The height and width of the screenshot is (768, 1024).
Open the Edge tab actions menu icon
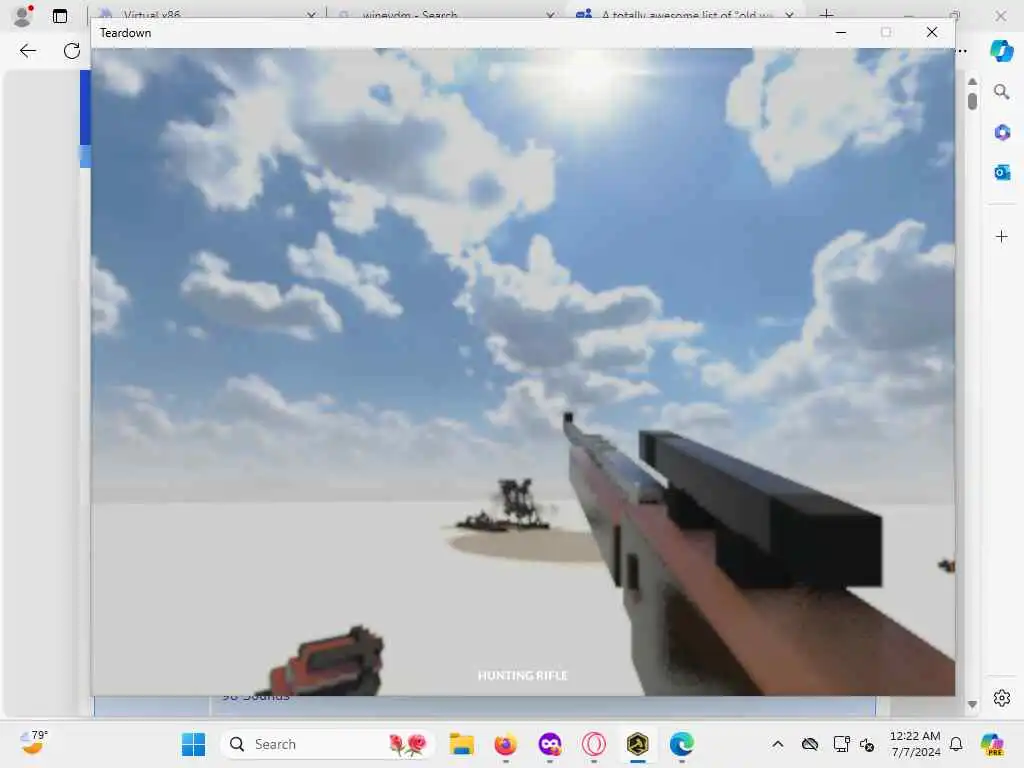59,16
